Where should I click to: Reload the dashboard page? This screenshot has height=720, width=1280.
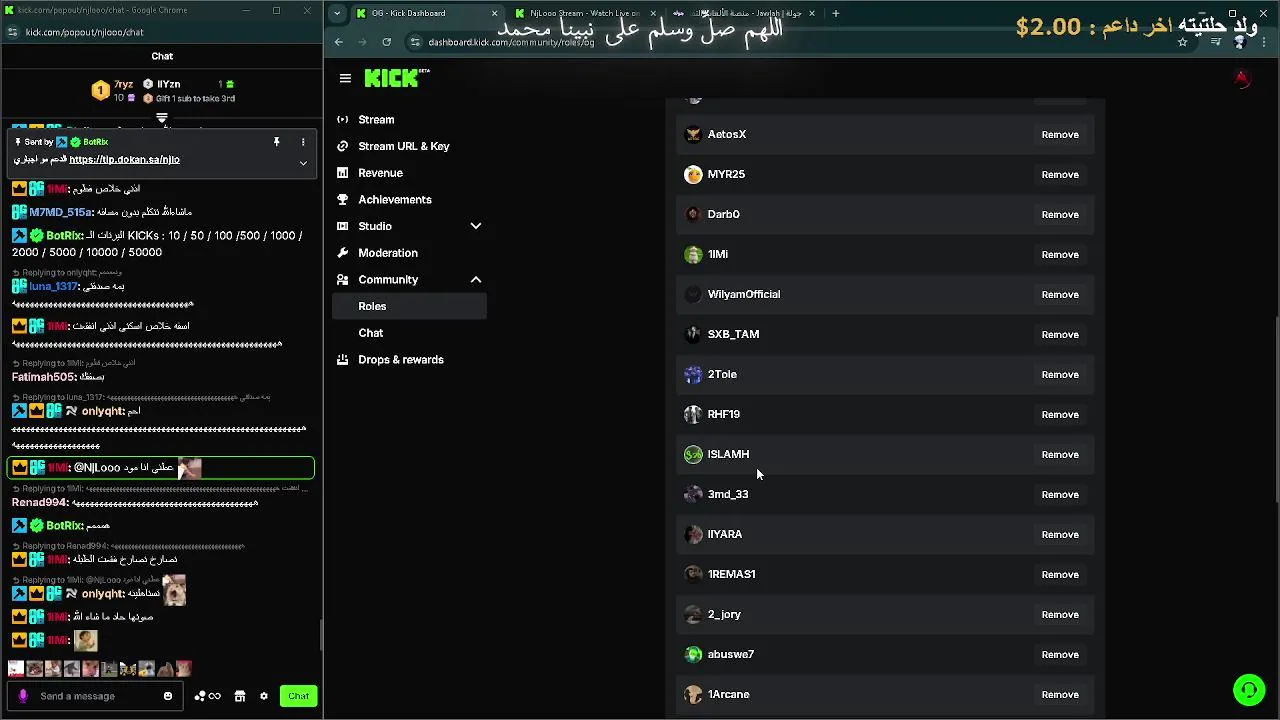pyautogui.click(x=387, y=42)
